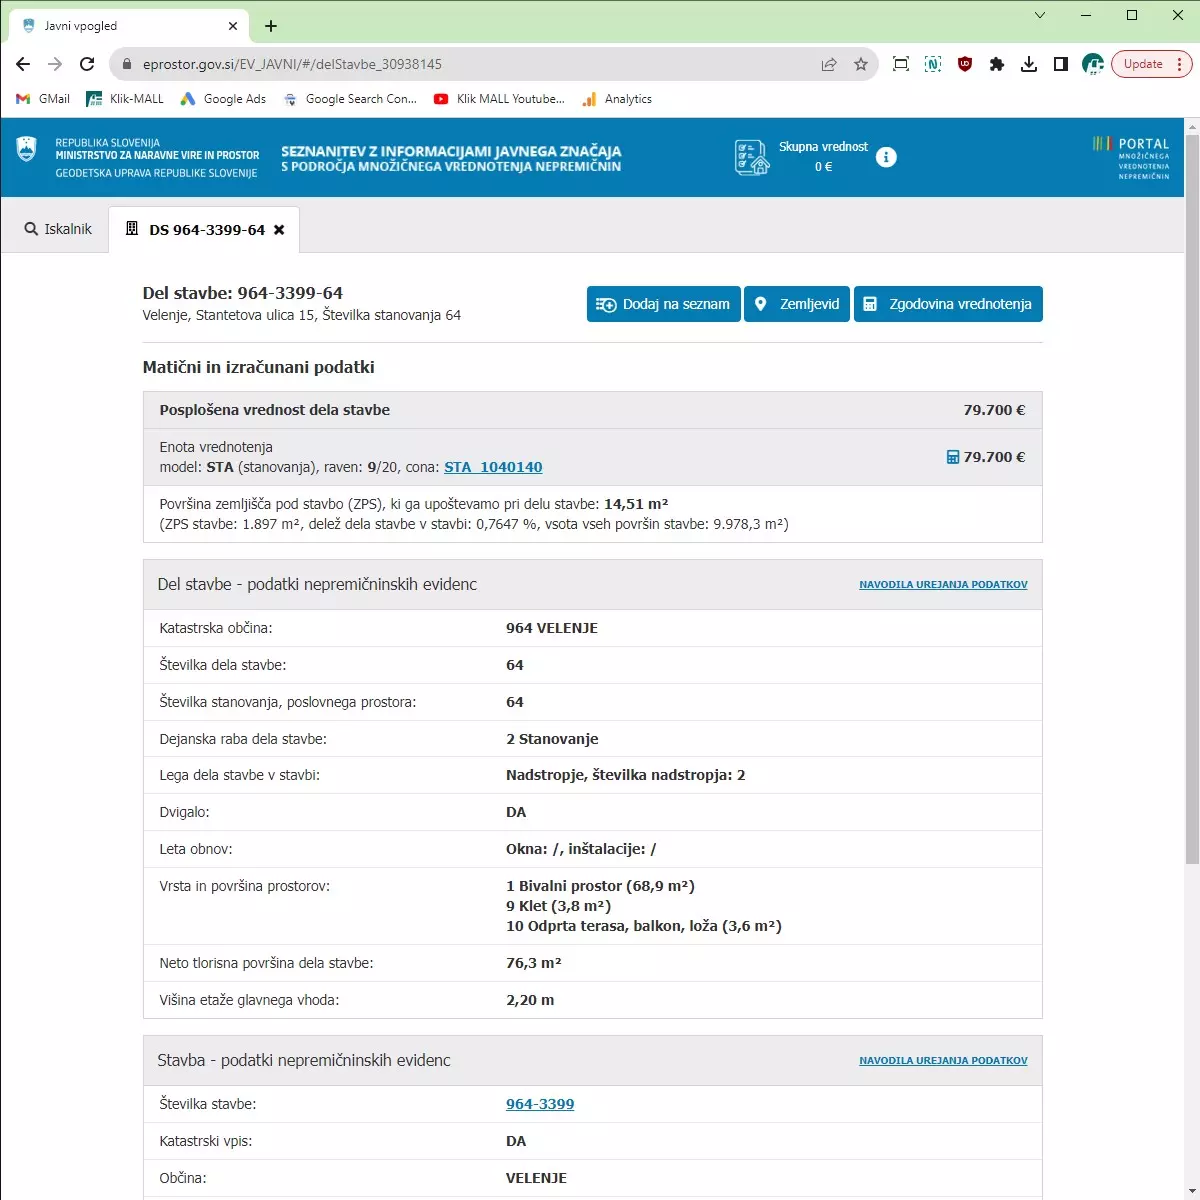Toggle the browser side panel icon
Viewport: 1200px width, 1200px height.
click(1061, 64)
